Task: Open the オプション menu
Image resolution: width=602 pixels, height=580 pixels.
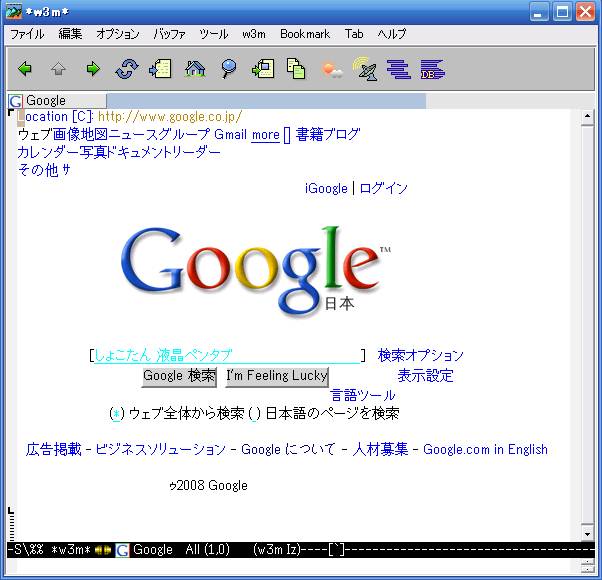Action: (118, 34)
